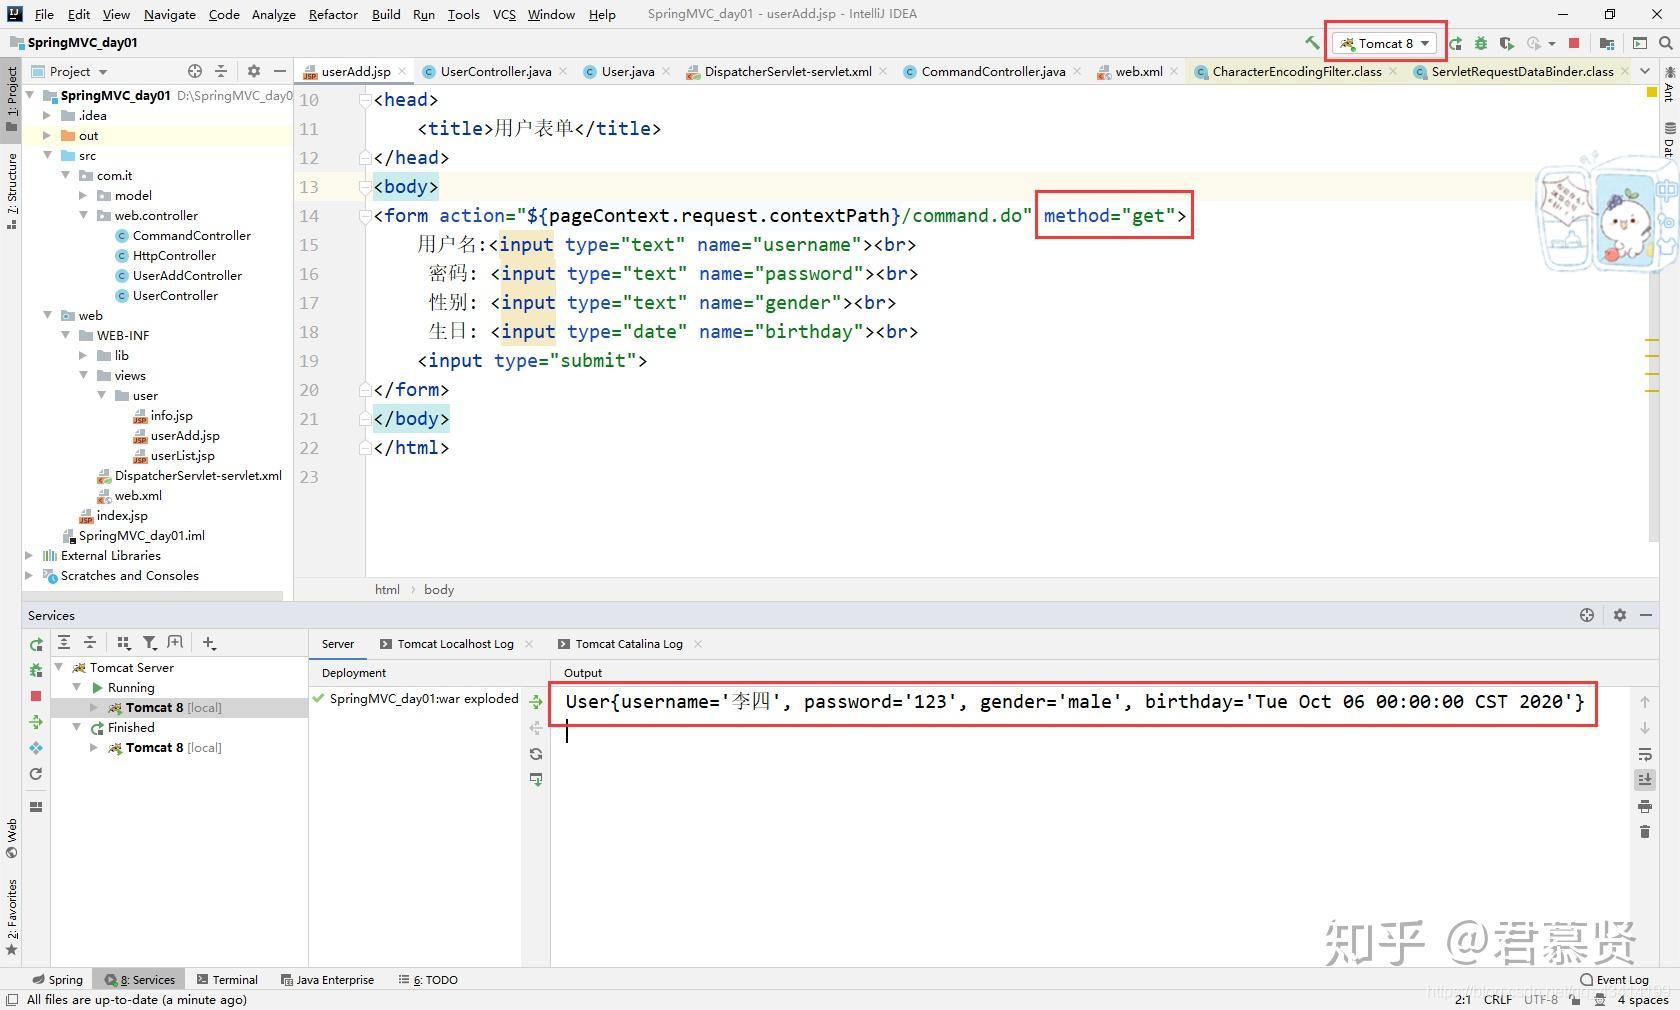This screenshot has height=1010, width=1680.
Task: Open the Tomcat Localhost Log tab
Action: click(x=455, y=644)
